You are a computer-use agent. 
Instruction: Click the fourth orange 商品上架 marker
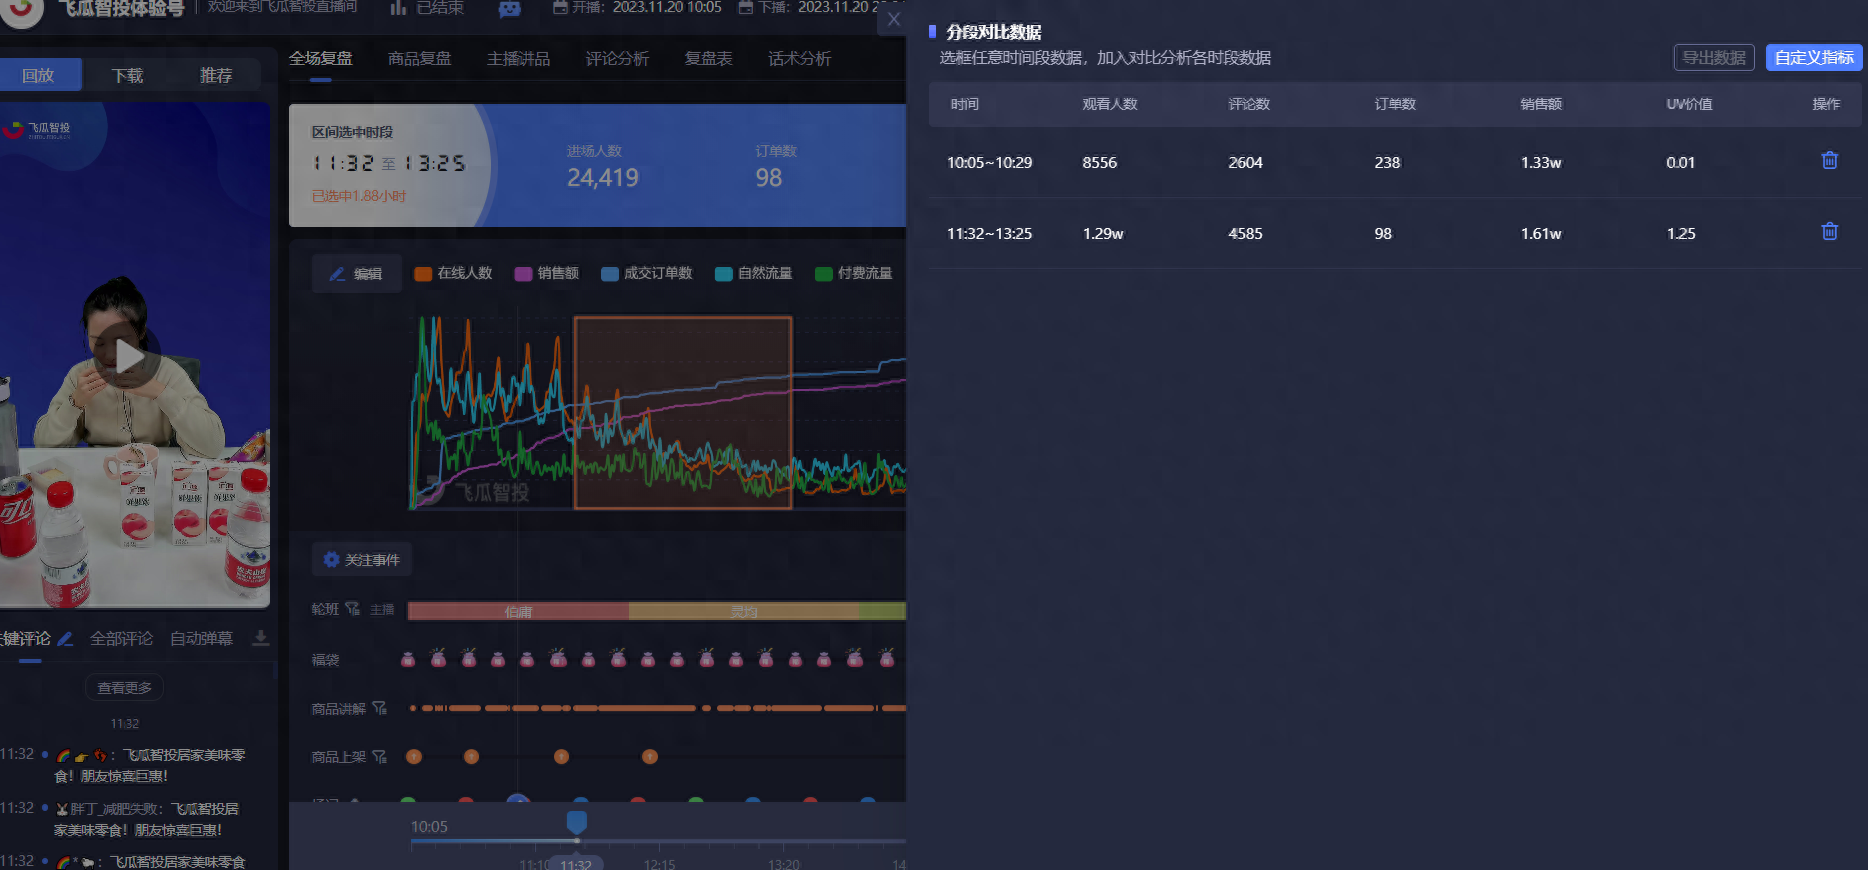tap(650, 757)
